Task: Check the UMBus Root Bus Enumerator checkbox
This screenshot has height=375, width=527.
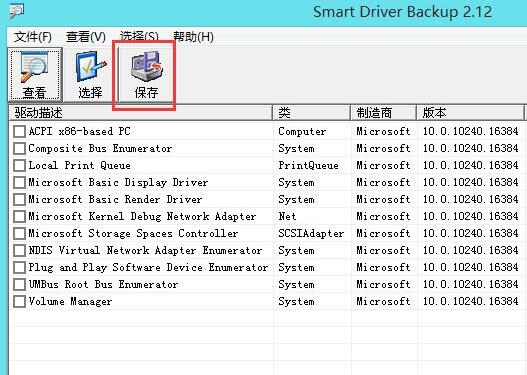Action: point(19,284)
